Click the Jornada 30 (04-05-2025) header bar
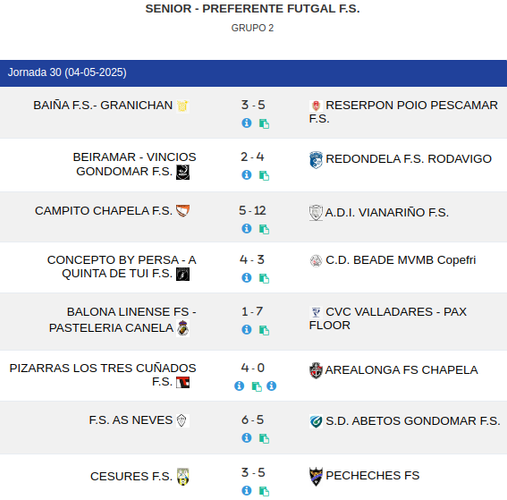 pyautogui.click(x=253, y=73)
